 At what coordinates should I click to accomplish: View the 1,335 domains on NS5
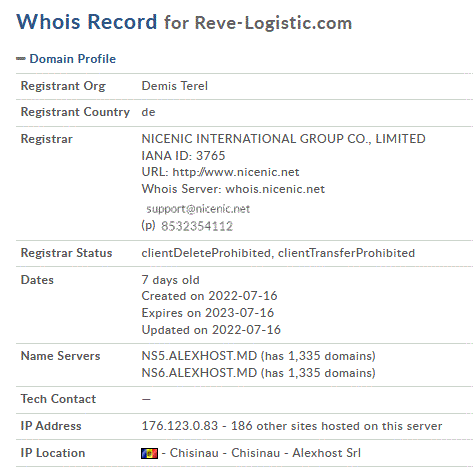[318, 356]
